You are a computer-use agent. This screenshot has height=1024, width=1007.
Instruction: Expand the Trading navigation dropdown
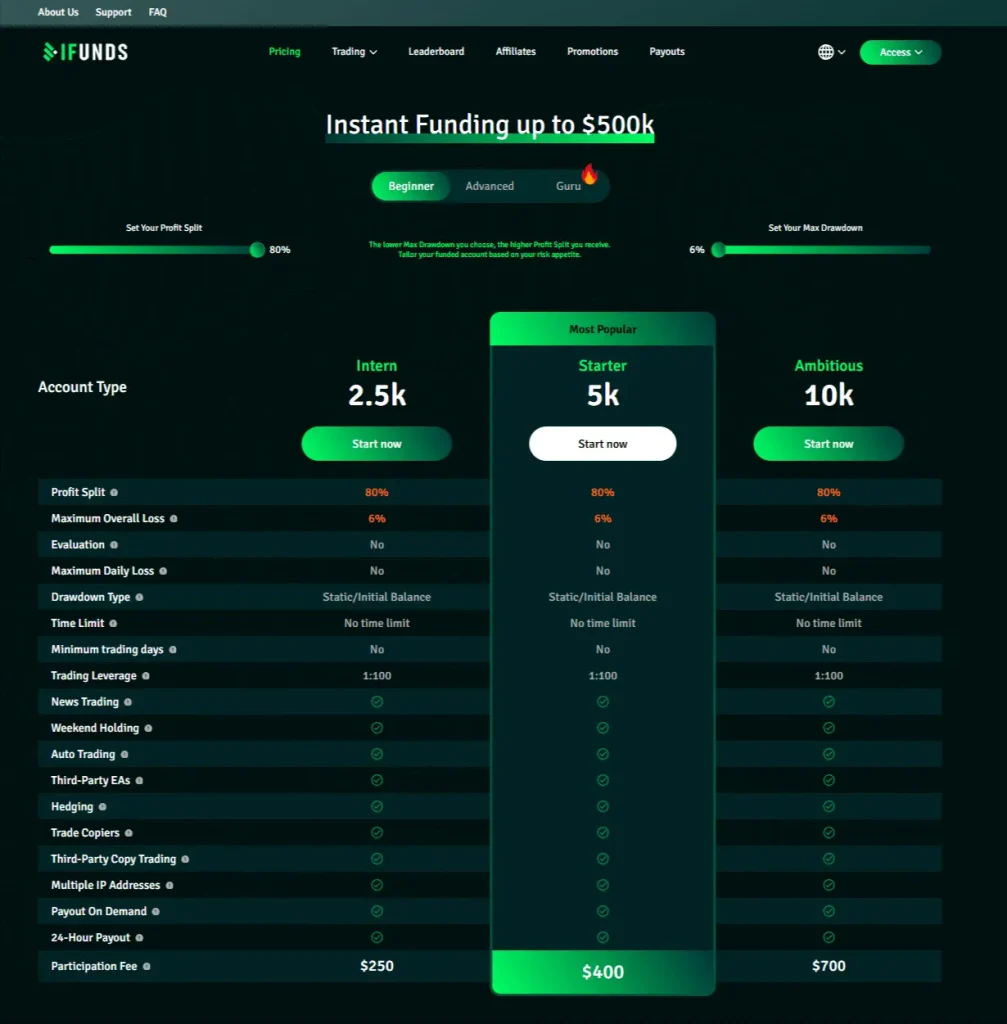pyautogui.click(x=354, y=51)
